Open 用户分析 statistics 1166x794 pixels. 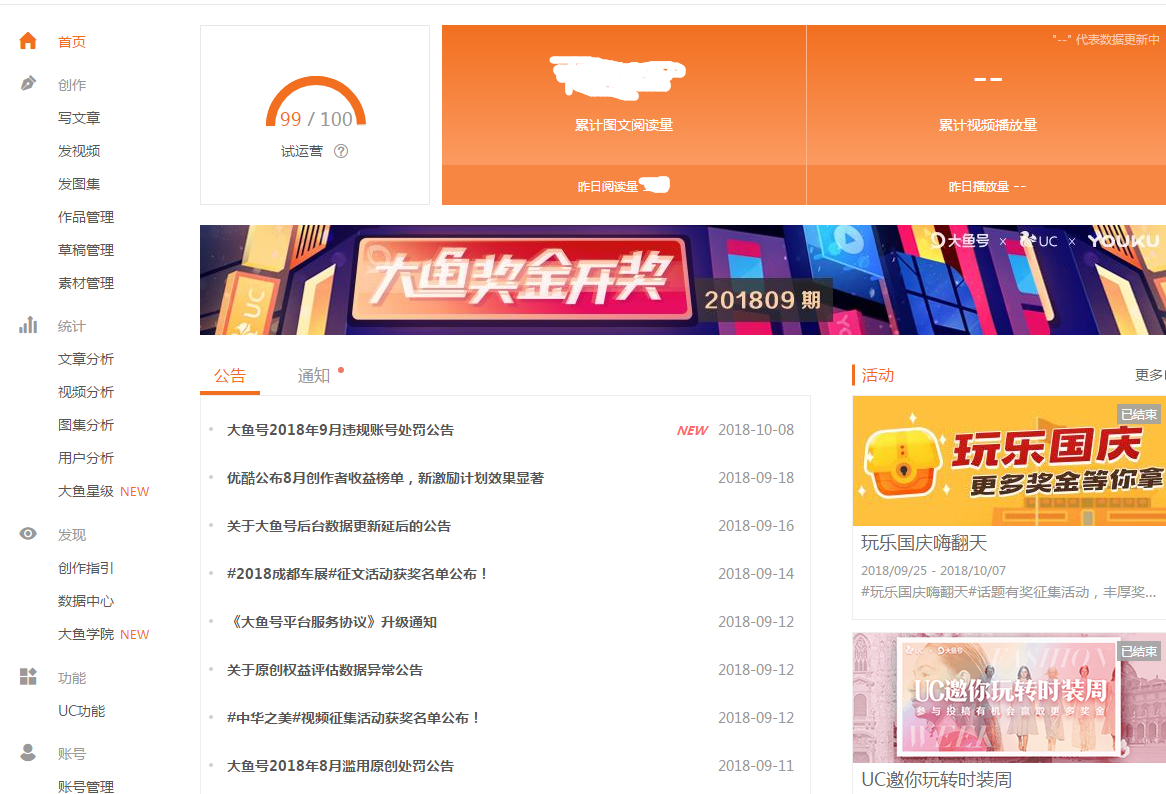click(x=86, y=459)
